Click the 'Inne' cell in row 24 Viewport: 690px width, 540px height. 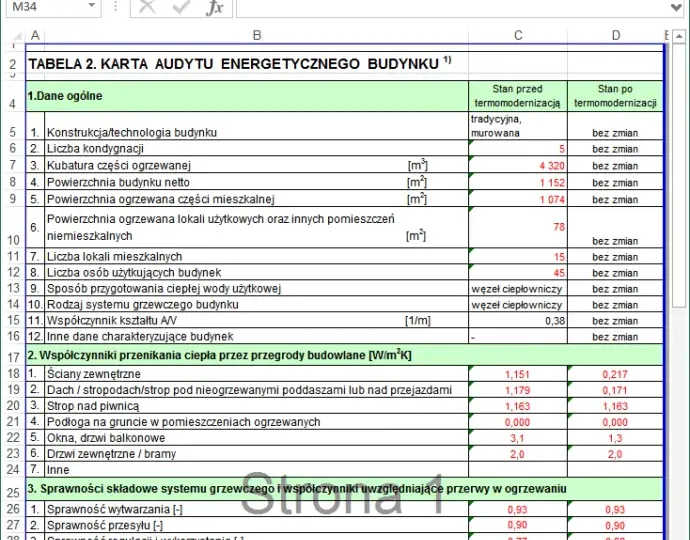[257, 470]
